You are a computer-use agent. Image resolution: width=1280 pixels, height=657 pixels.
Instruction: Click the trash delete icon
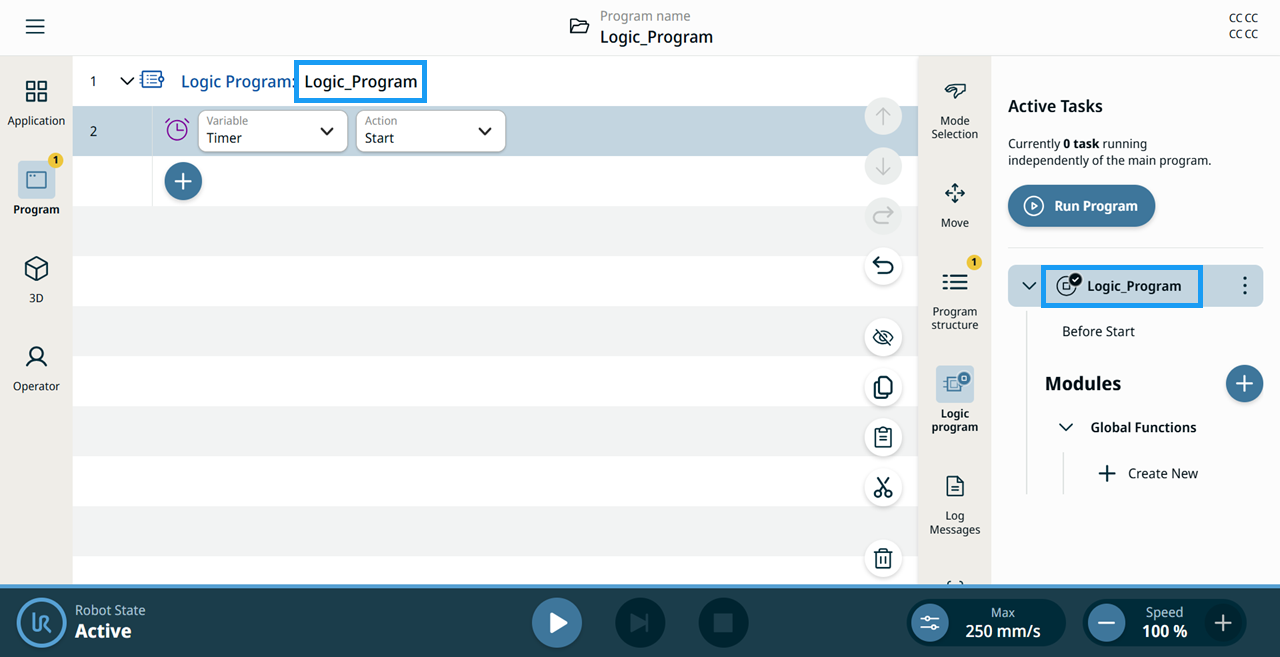click(x=883, y=558)
